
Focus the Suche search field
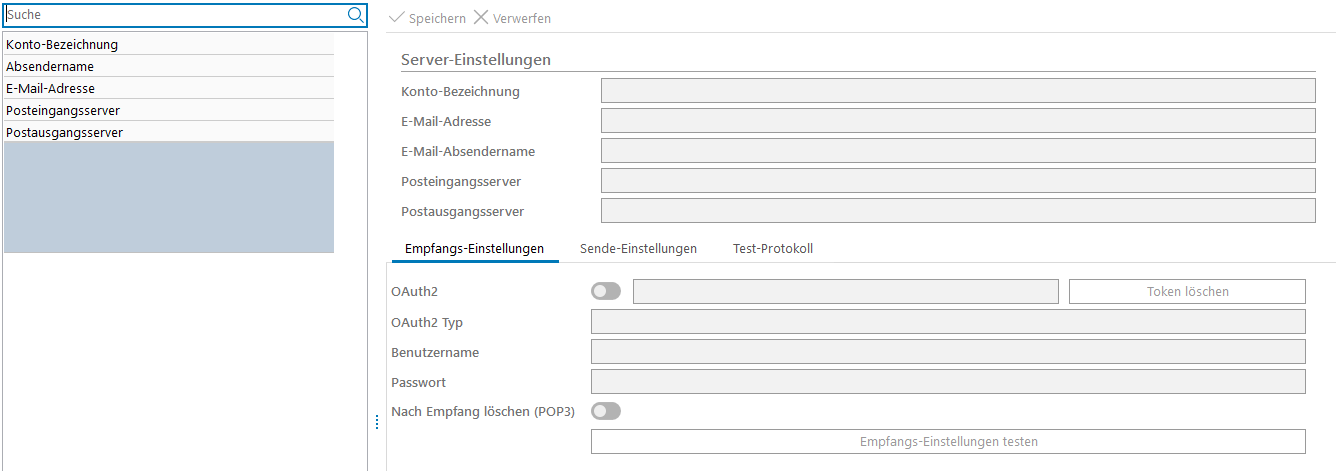175,15
